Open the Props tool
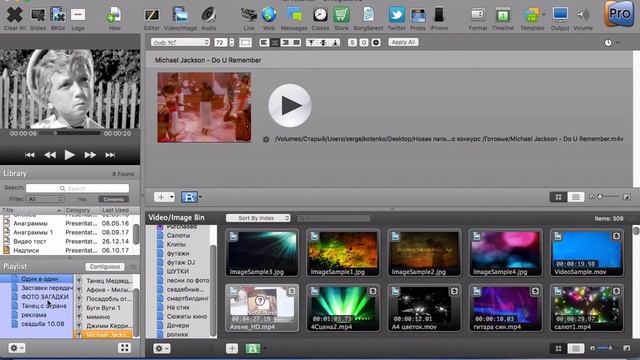 (x=418, y=16)
